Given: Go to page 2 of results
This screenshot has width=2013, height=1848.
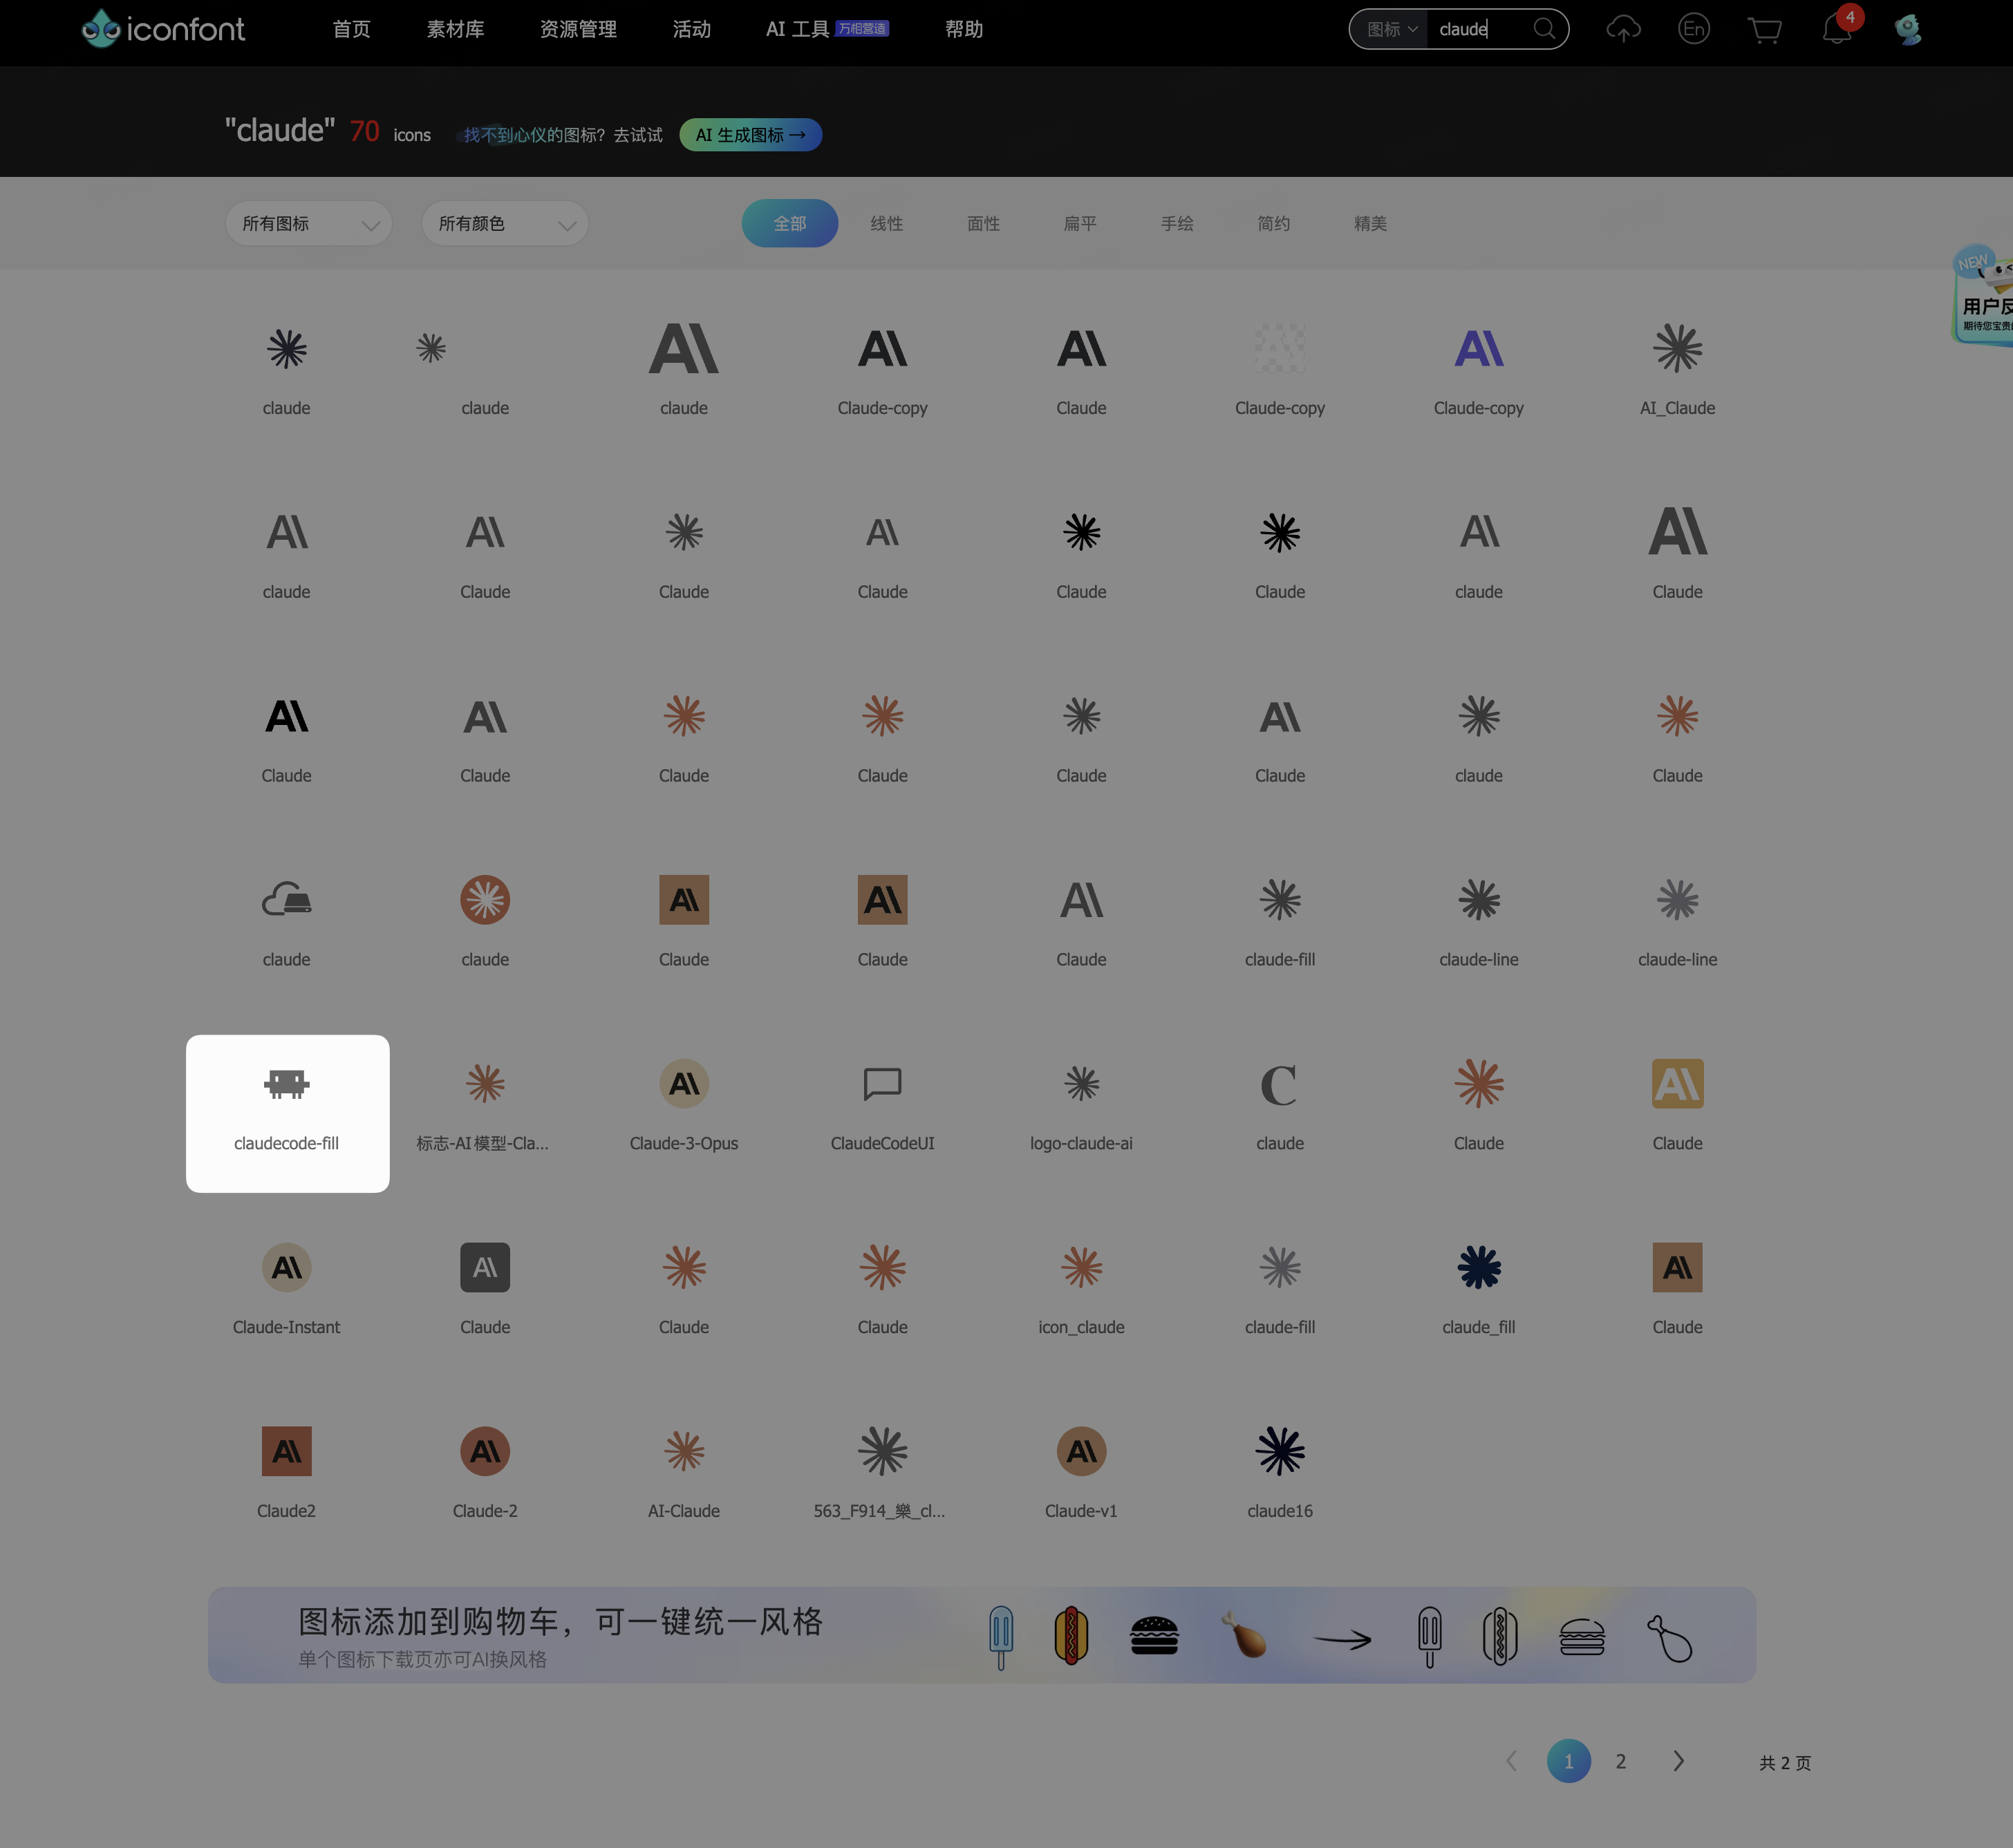Looking at the screenshot, I should tap(1621, 1763).
